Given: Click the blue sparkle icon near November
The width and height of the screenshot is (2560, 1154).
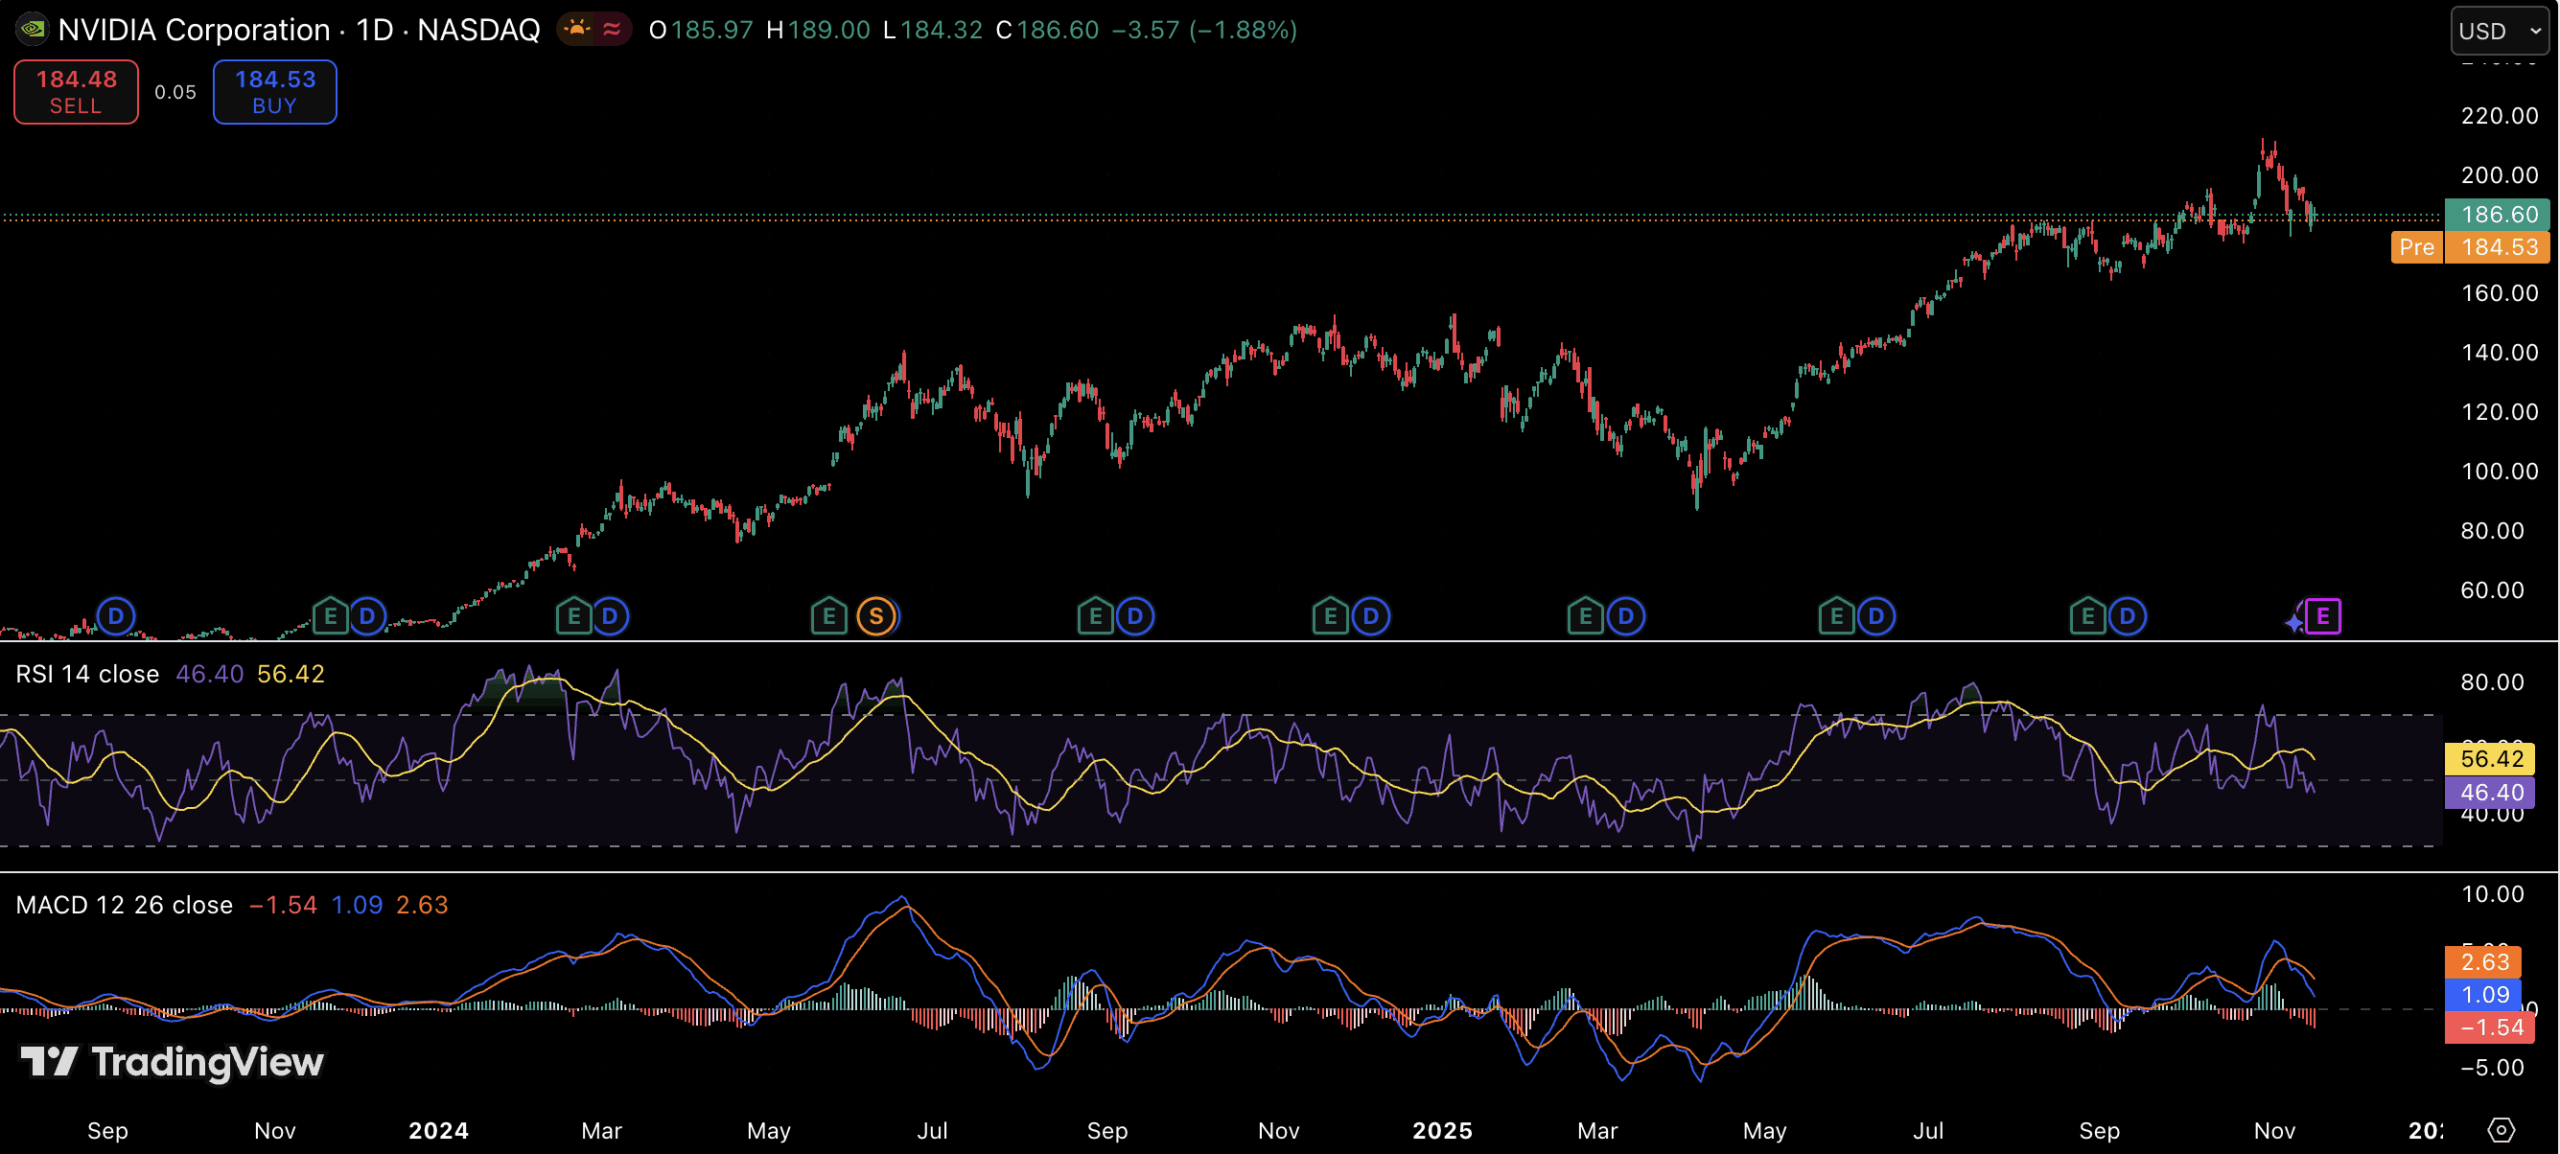Looking at the screenshot, I should coord(2293,623).
